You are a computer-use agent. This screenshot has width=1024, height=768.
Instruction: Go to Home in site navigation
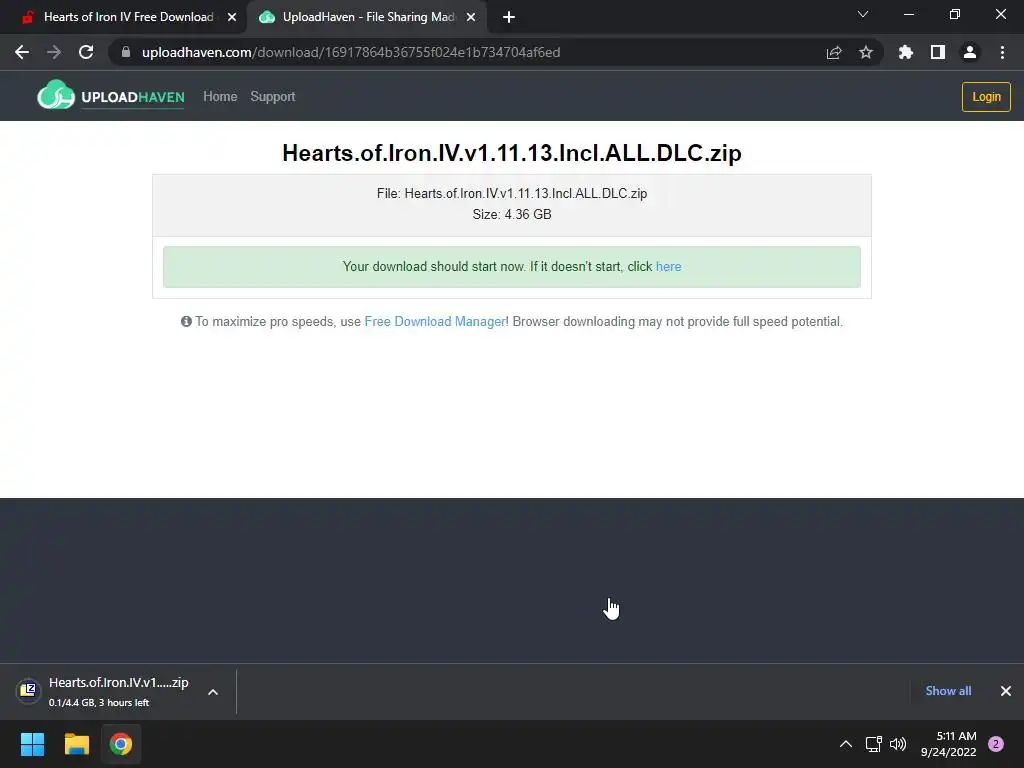(x=220, y=97)
